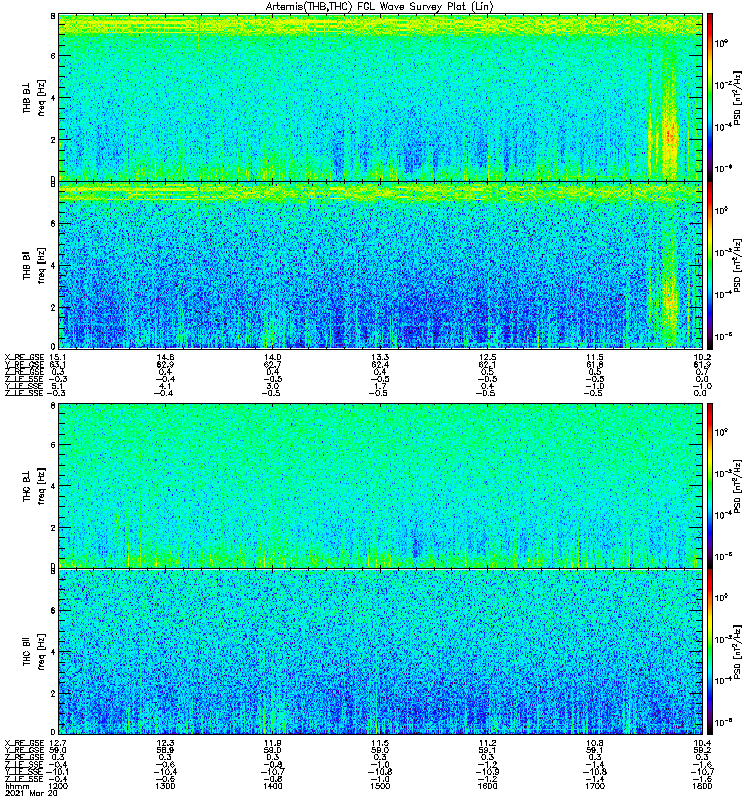Click the 6 Hz tick label on THB B⊥ axis
750x800 pixels.
pos(53,56)
